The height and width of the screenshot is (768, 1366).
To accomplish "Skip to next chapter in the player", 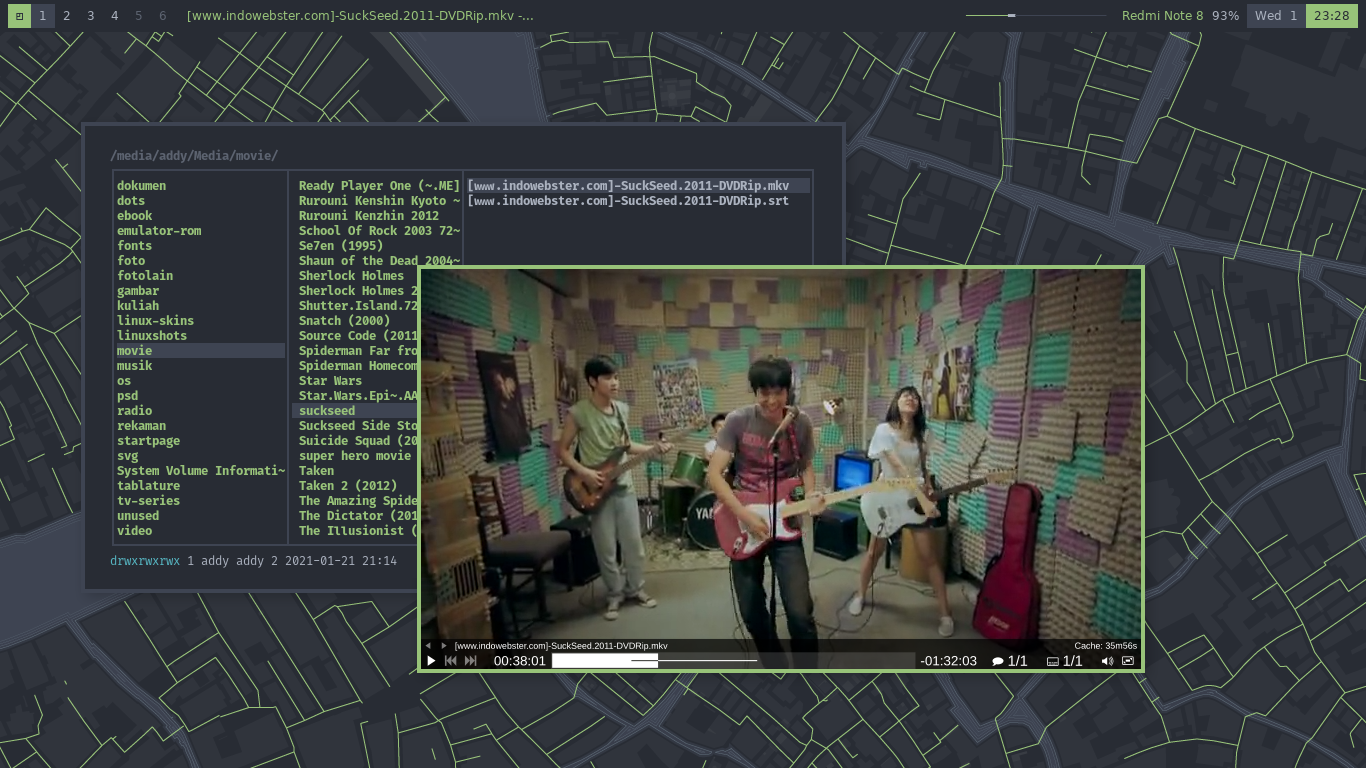I will pyautogui.click(x=471, y=661).
